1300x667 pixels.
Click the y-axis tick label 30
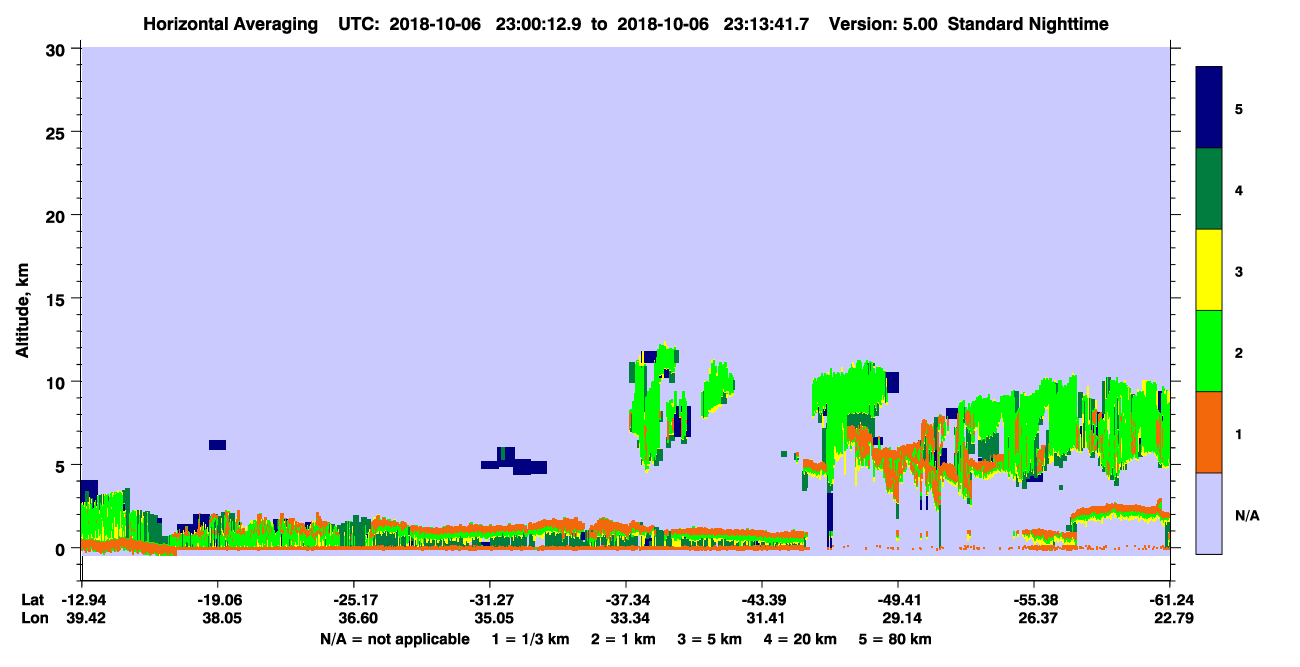[58, 49]
